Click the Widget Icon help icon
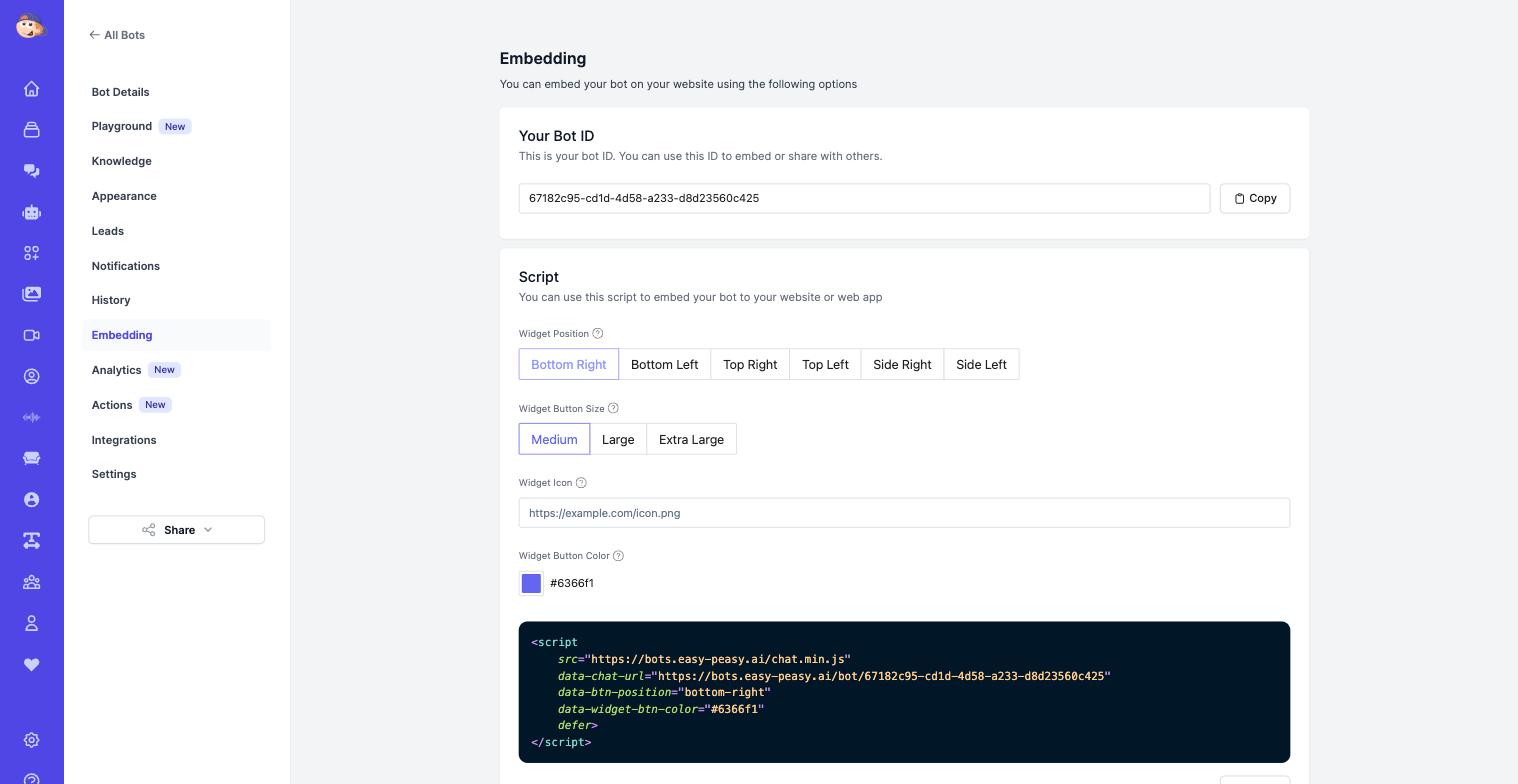The image size is (1518, 784). click(x=581, y=483)
